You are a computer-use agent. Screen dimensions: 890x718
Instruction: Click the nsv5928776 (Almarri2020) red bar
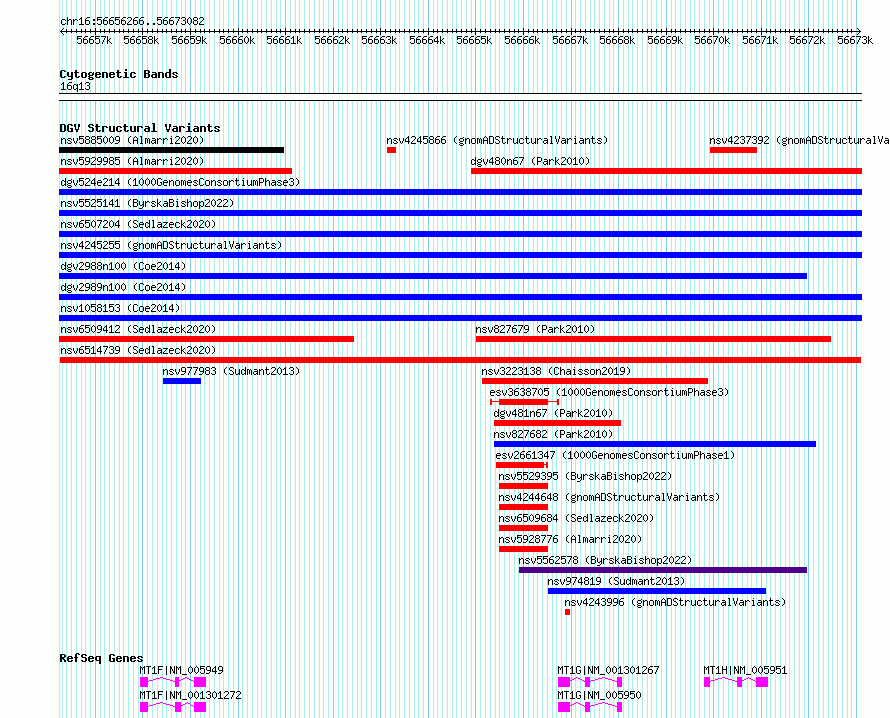[523, 549]
